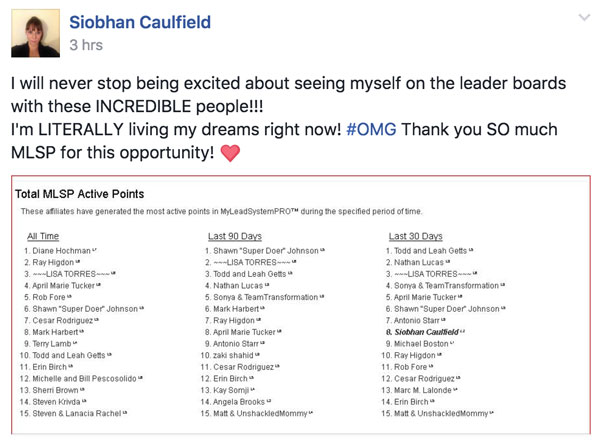600x445 pixels.
Task: Click the icon next to zaki shahid
Action: (257, 355)
